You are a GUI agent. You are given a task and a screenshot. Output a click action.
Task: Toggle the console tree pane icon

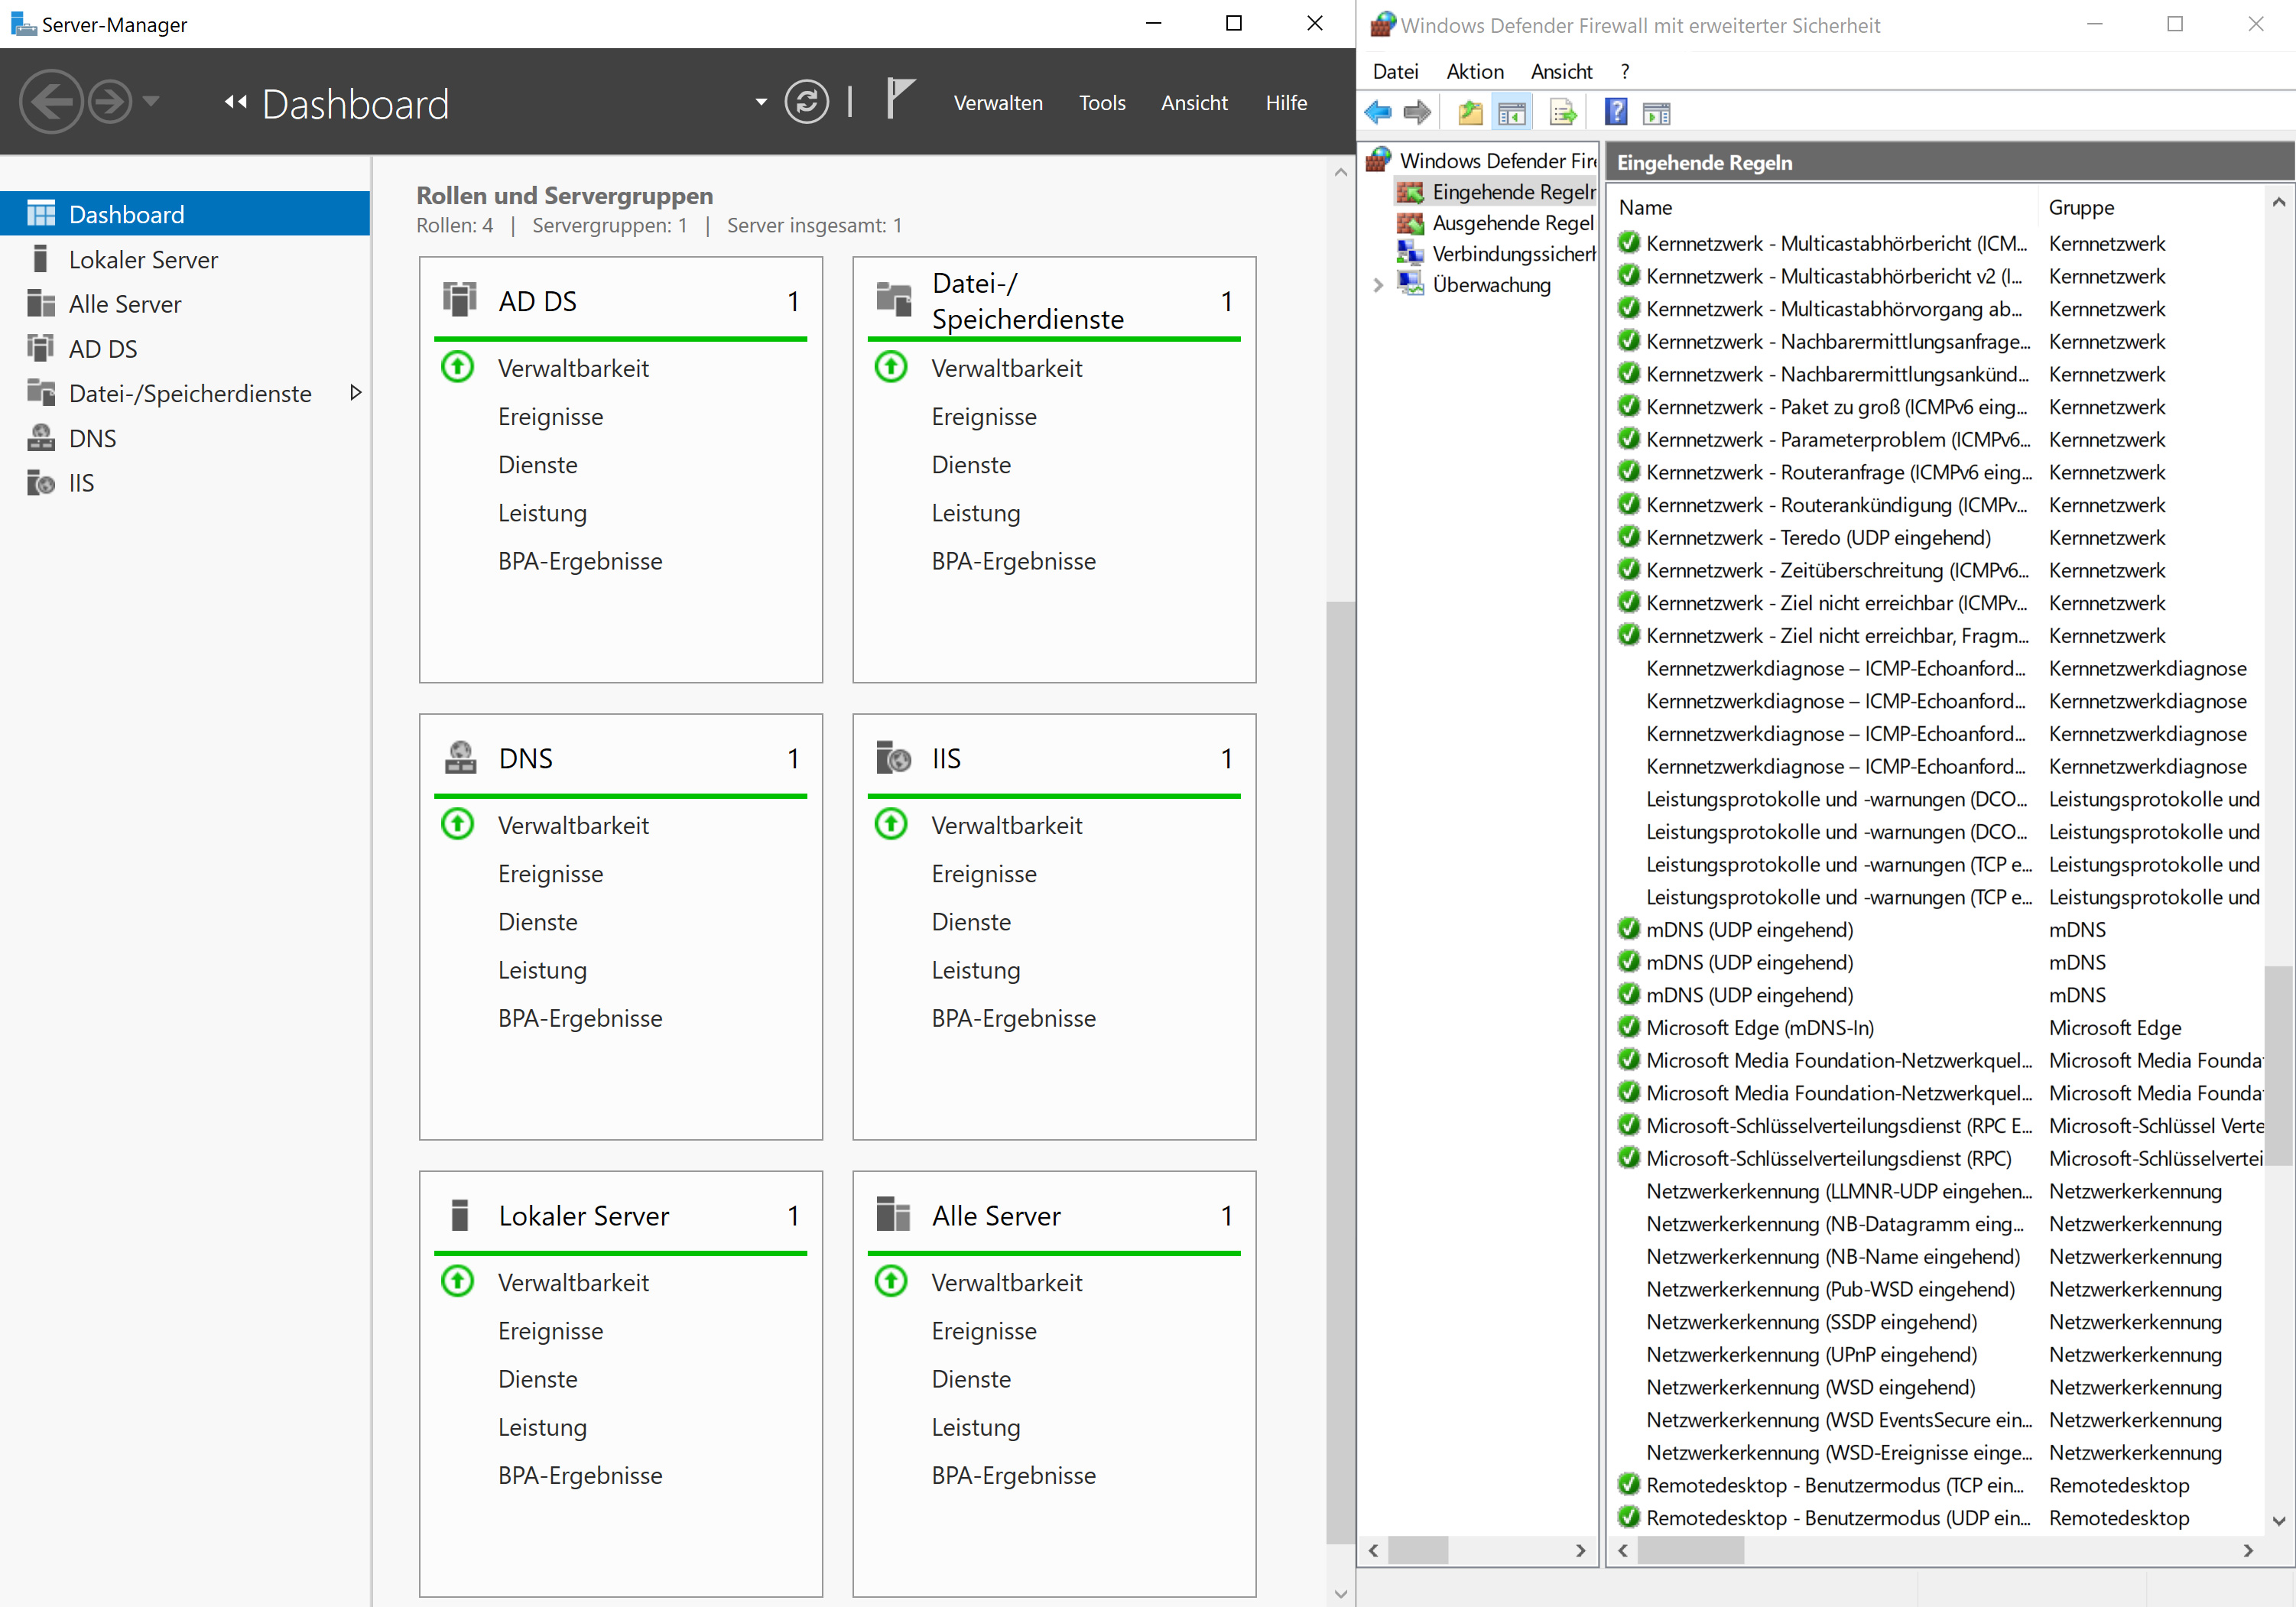[x=1513, y=112]
